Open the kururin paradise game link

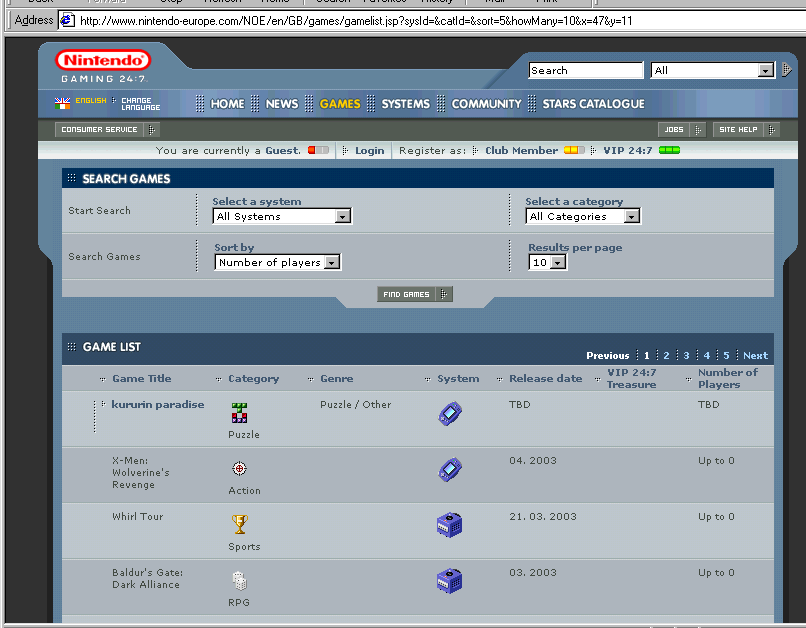[x=158, y=404]
